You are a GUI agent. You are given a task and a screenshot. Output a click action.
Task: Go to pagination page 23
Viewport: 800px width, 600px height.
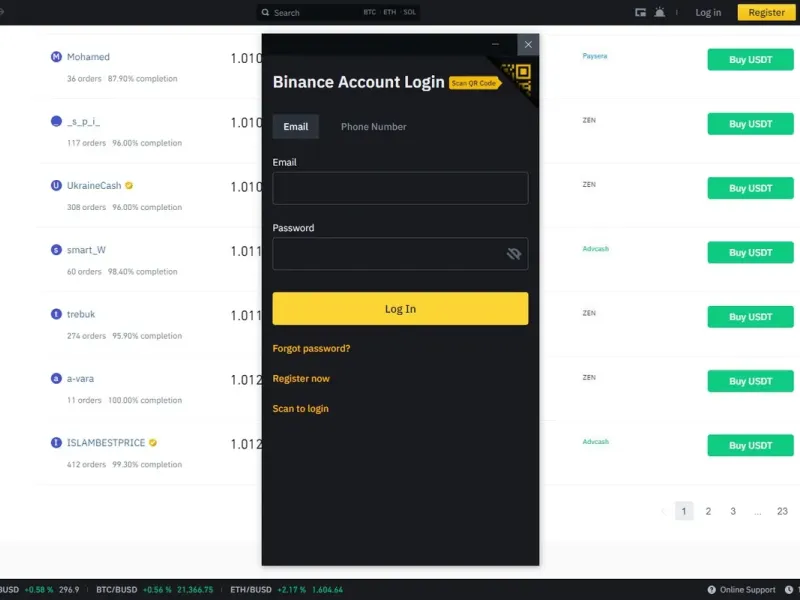point(782,511)
